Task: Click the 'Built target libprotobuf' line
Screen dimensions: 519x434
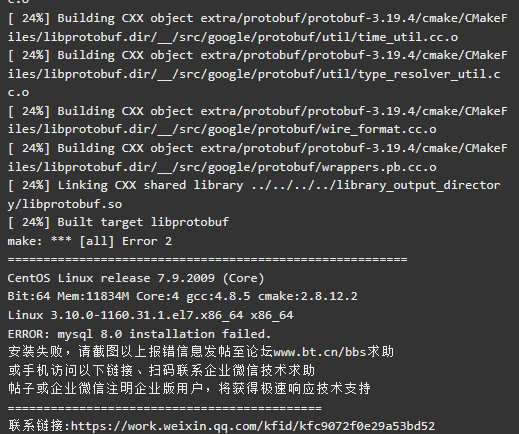Action: [x=118, y=222]
